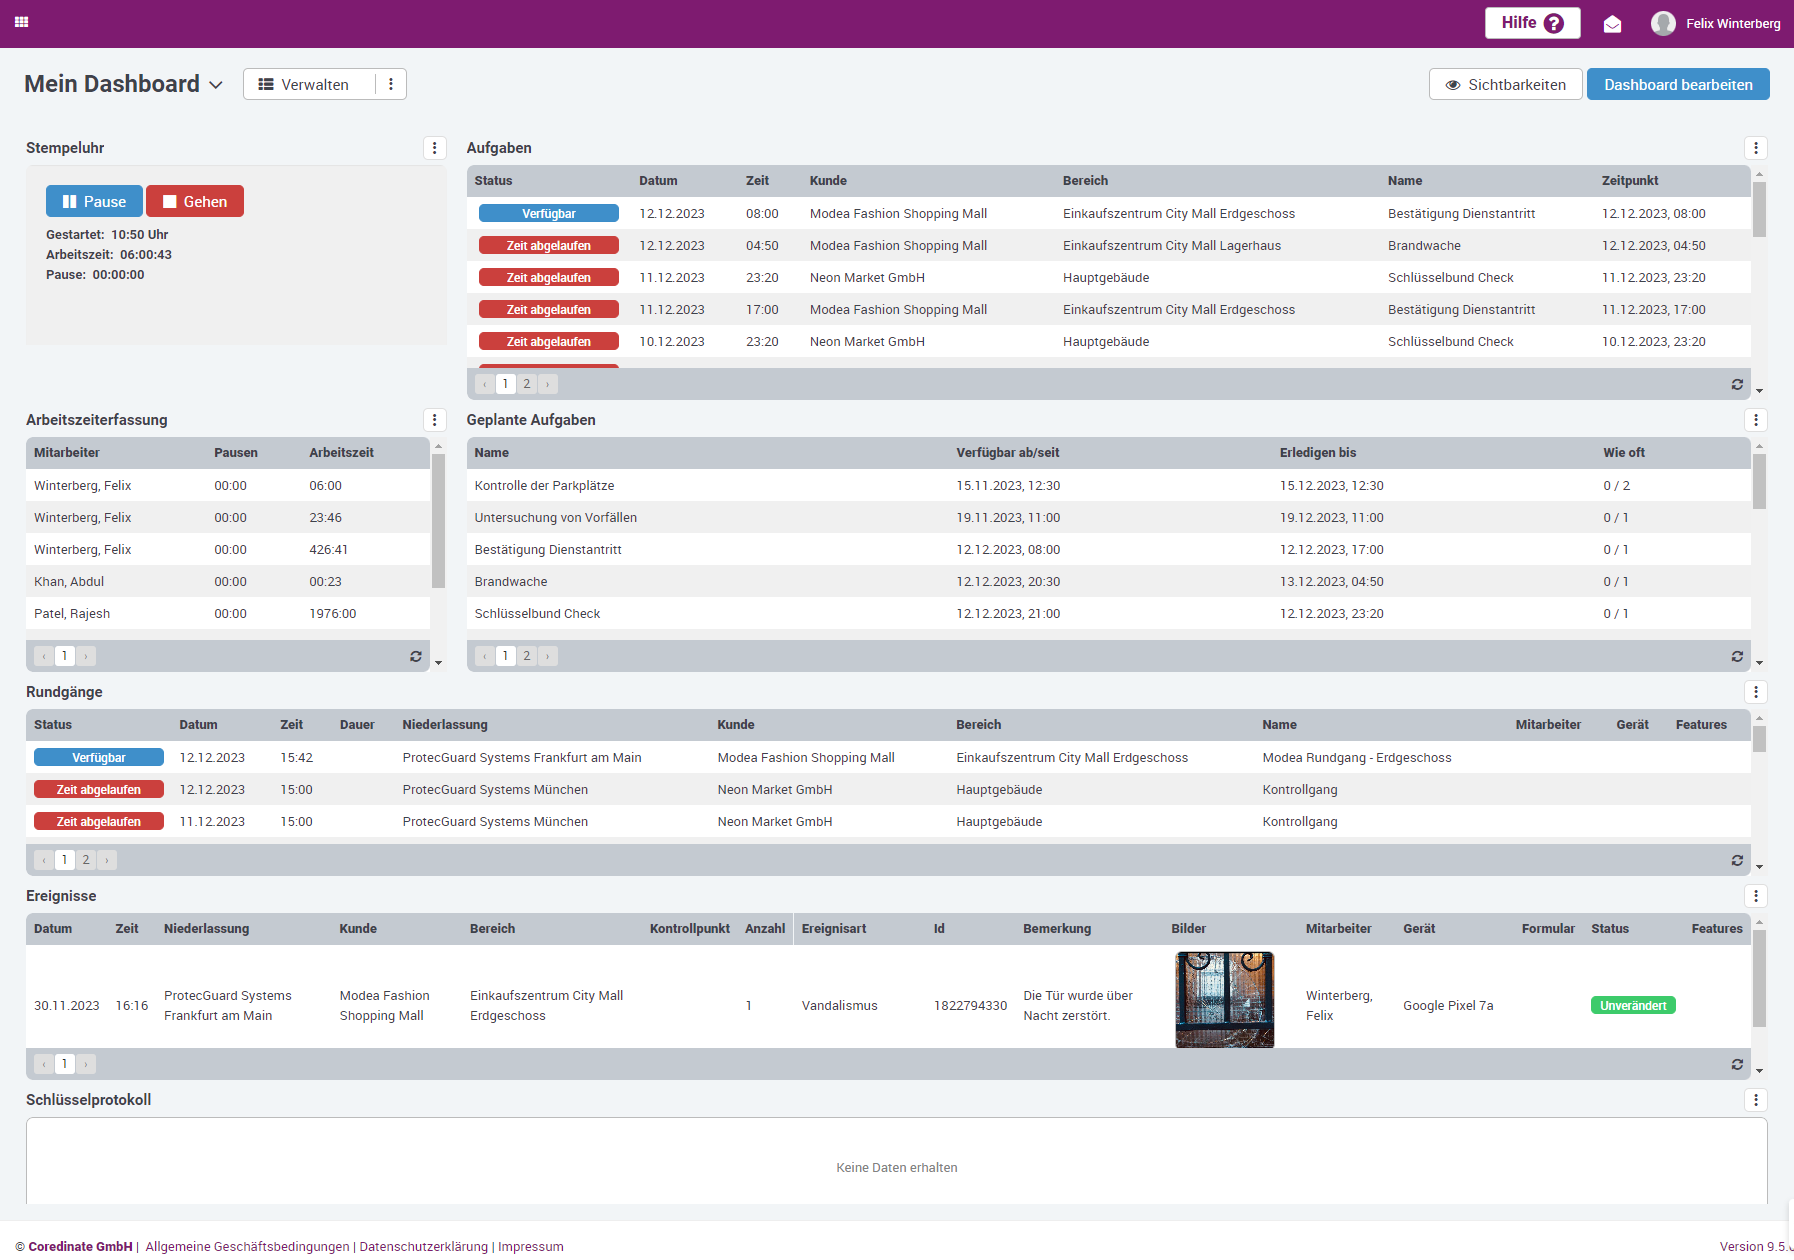View the vandalism photo thumbnail
This screenshot has width=1794, height=1260.
click(x=1224, y=999)
